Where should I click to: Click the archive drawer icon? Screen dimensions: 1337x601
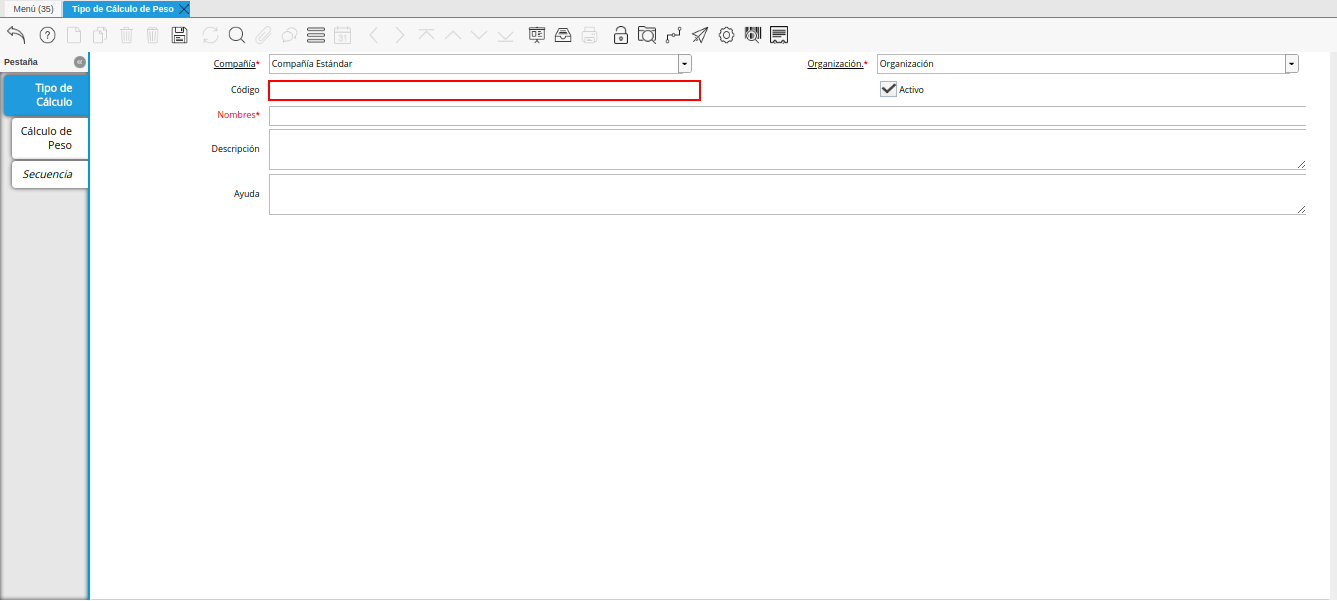click(563, 35)
